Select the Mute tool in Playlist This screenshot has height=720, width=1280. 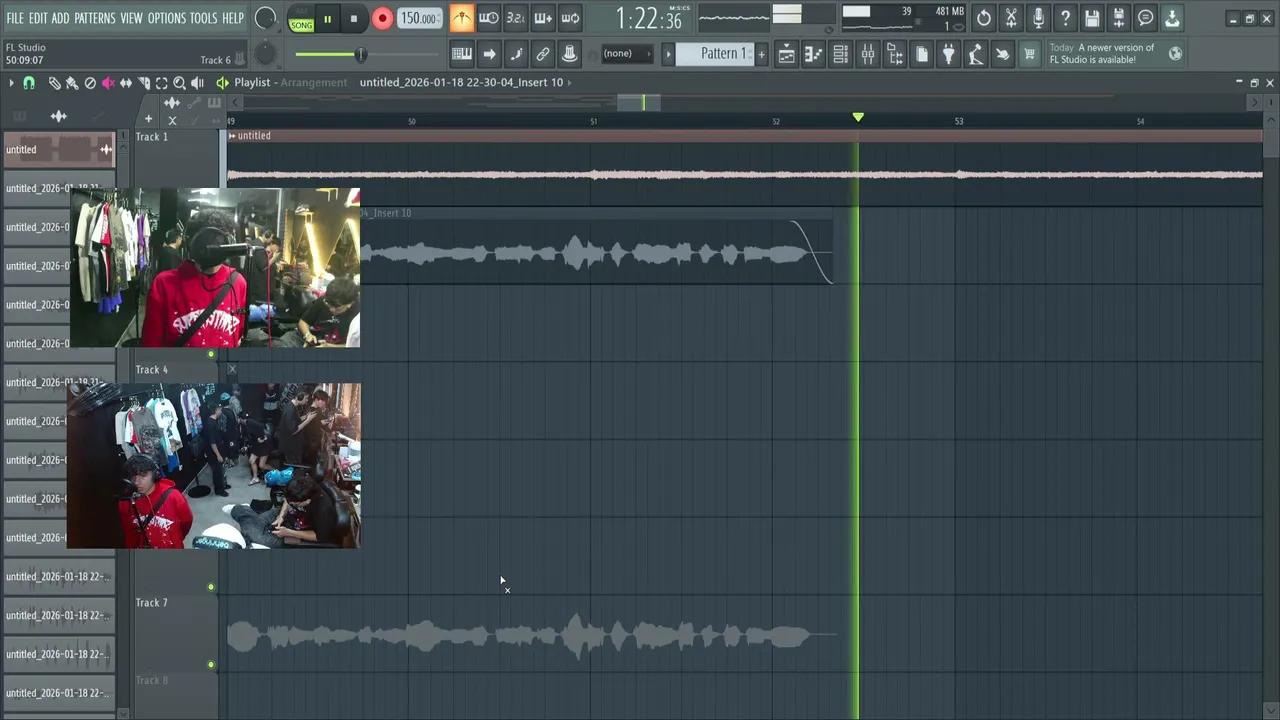point(108,83)
